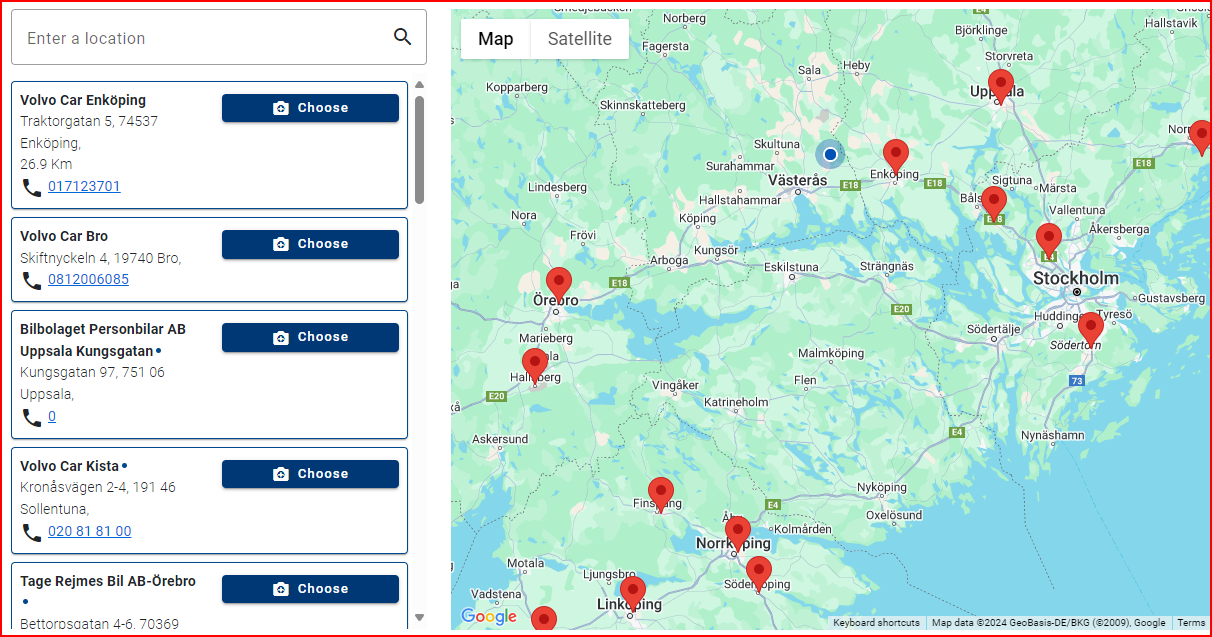Click the dealer list scroll down arrow

coord(419,618)
